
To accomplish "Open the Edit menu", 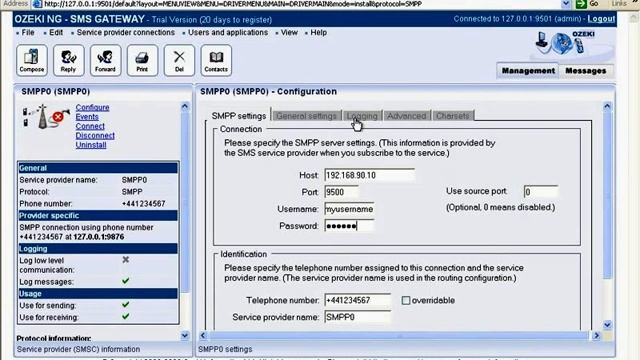I will (x=56, y=32).
